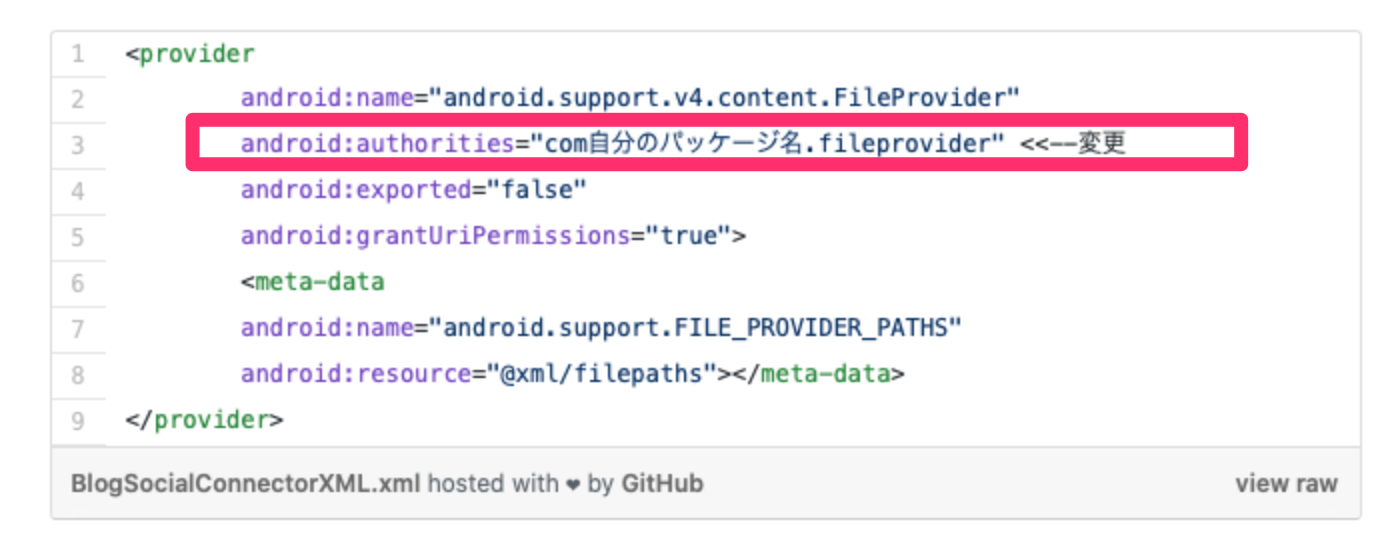Select line number 4

[x=78, y=191]
